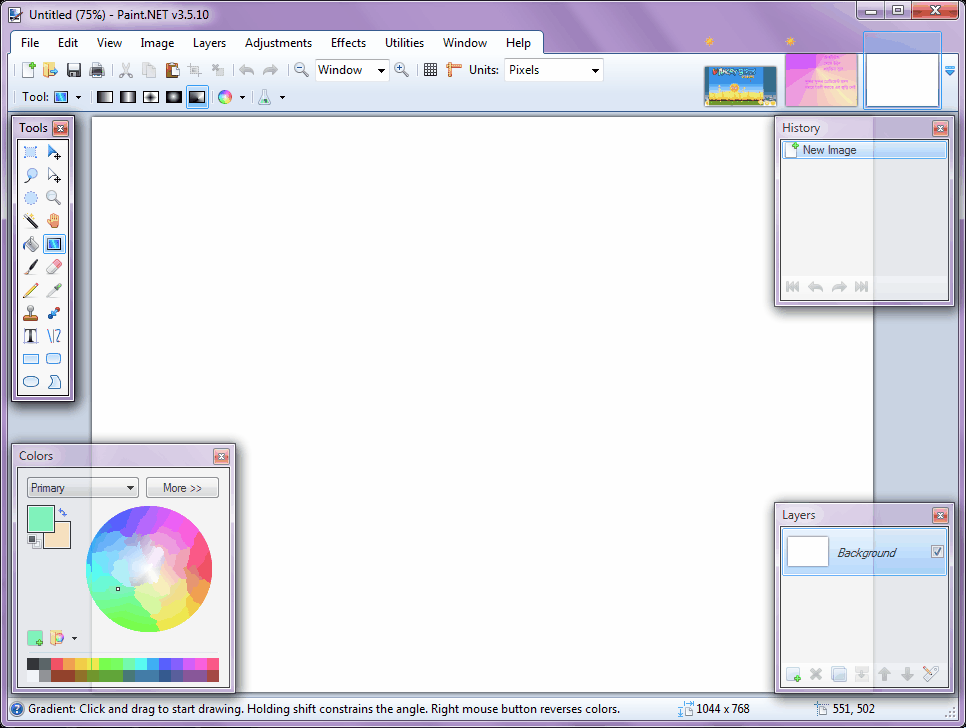
Task: Select the Rounded Rectangle tool
Action: click(54, 358)
